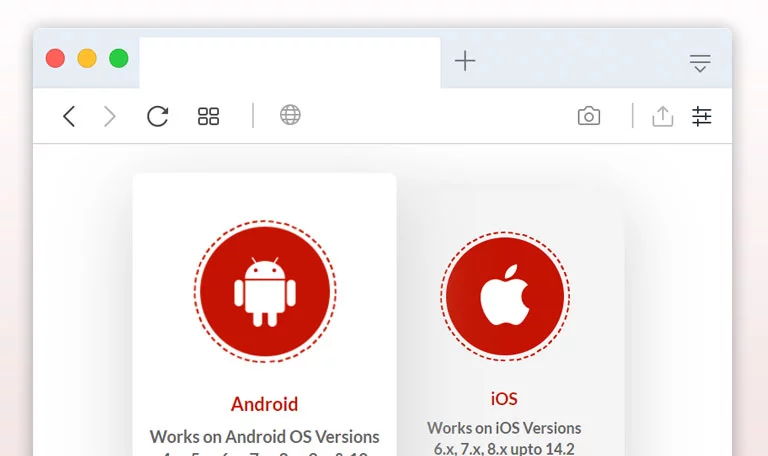768x456 pixels.
Task: Reload the page with refresh icon
Action: (158, 117)
